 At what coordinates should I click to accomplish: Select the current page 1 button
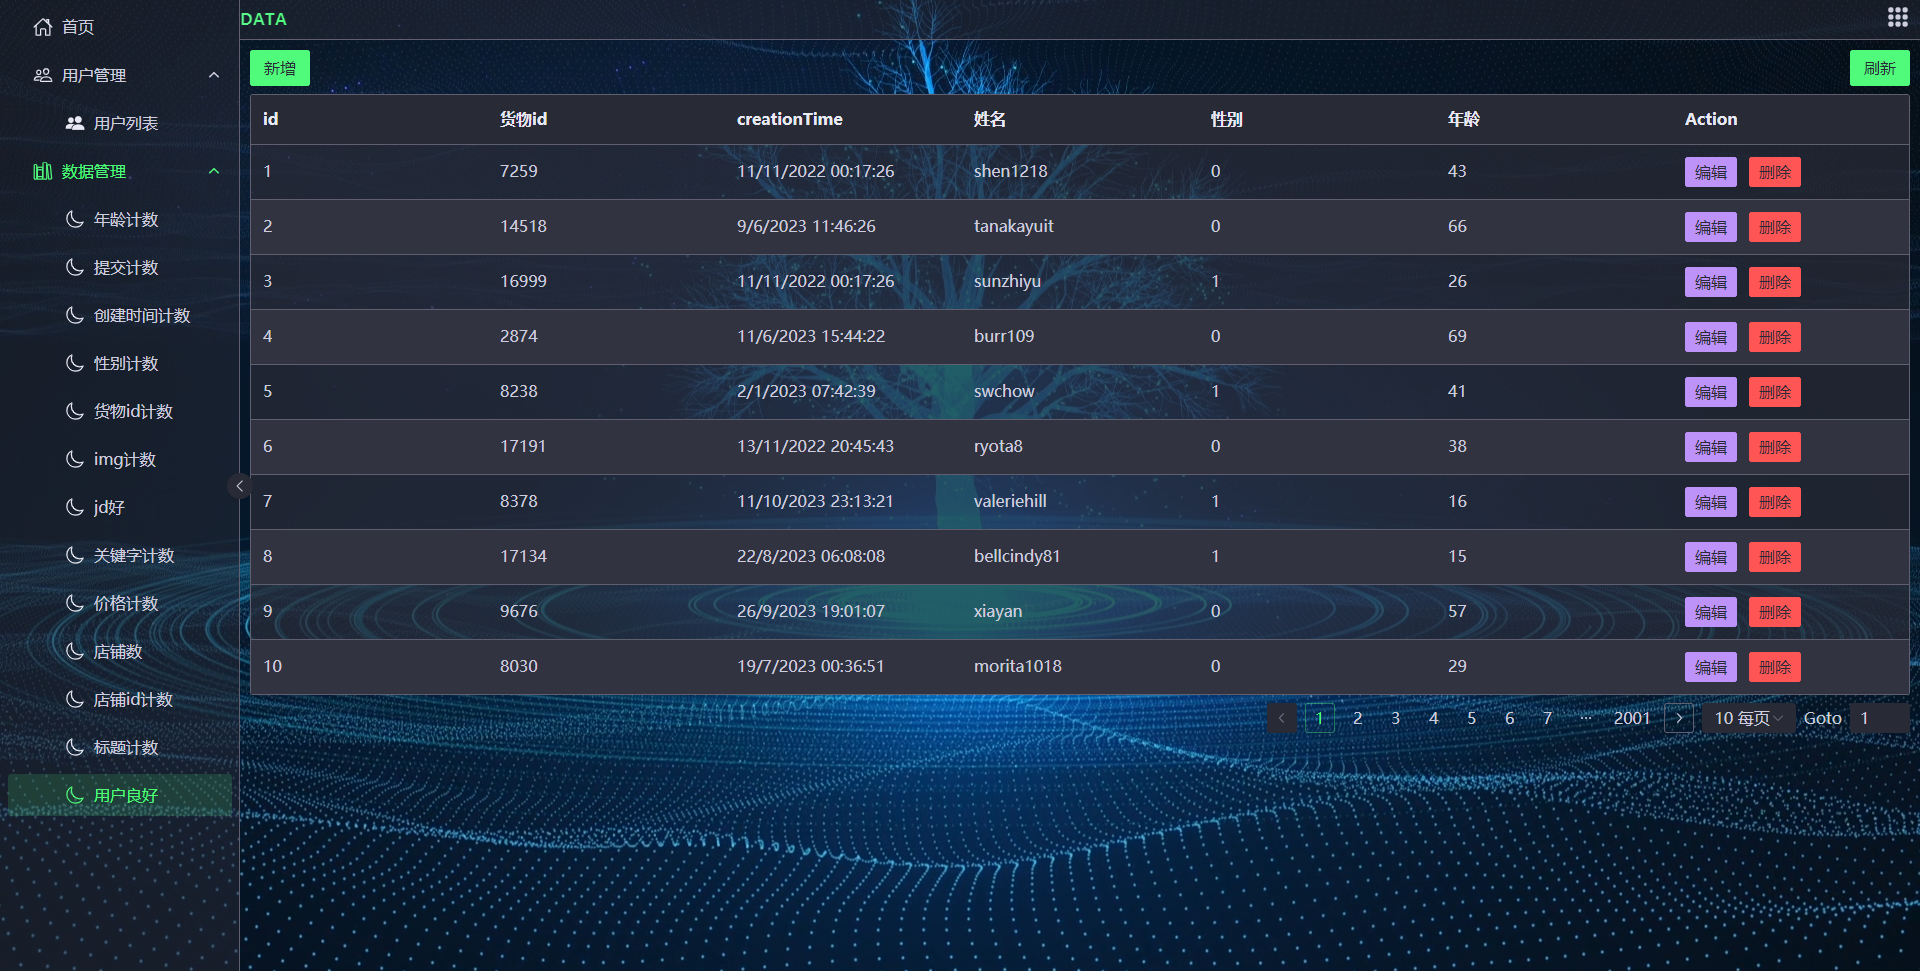click(x=1320, y=718)
